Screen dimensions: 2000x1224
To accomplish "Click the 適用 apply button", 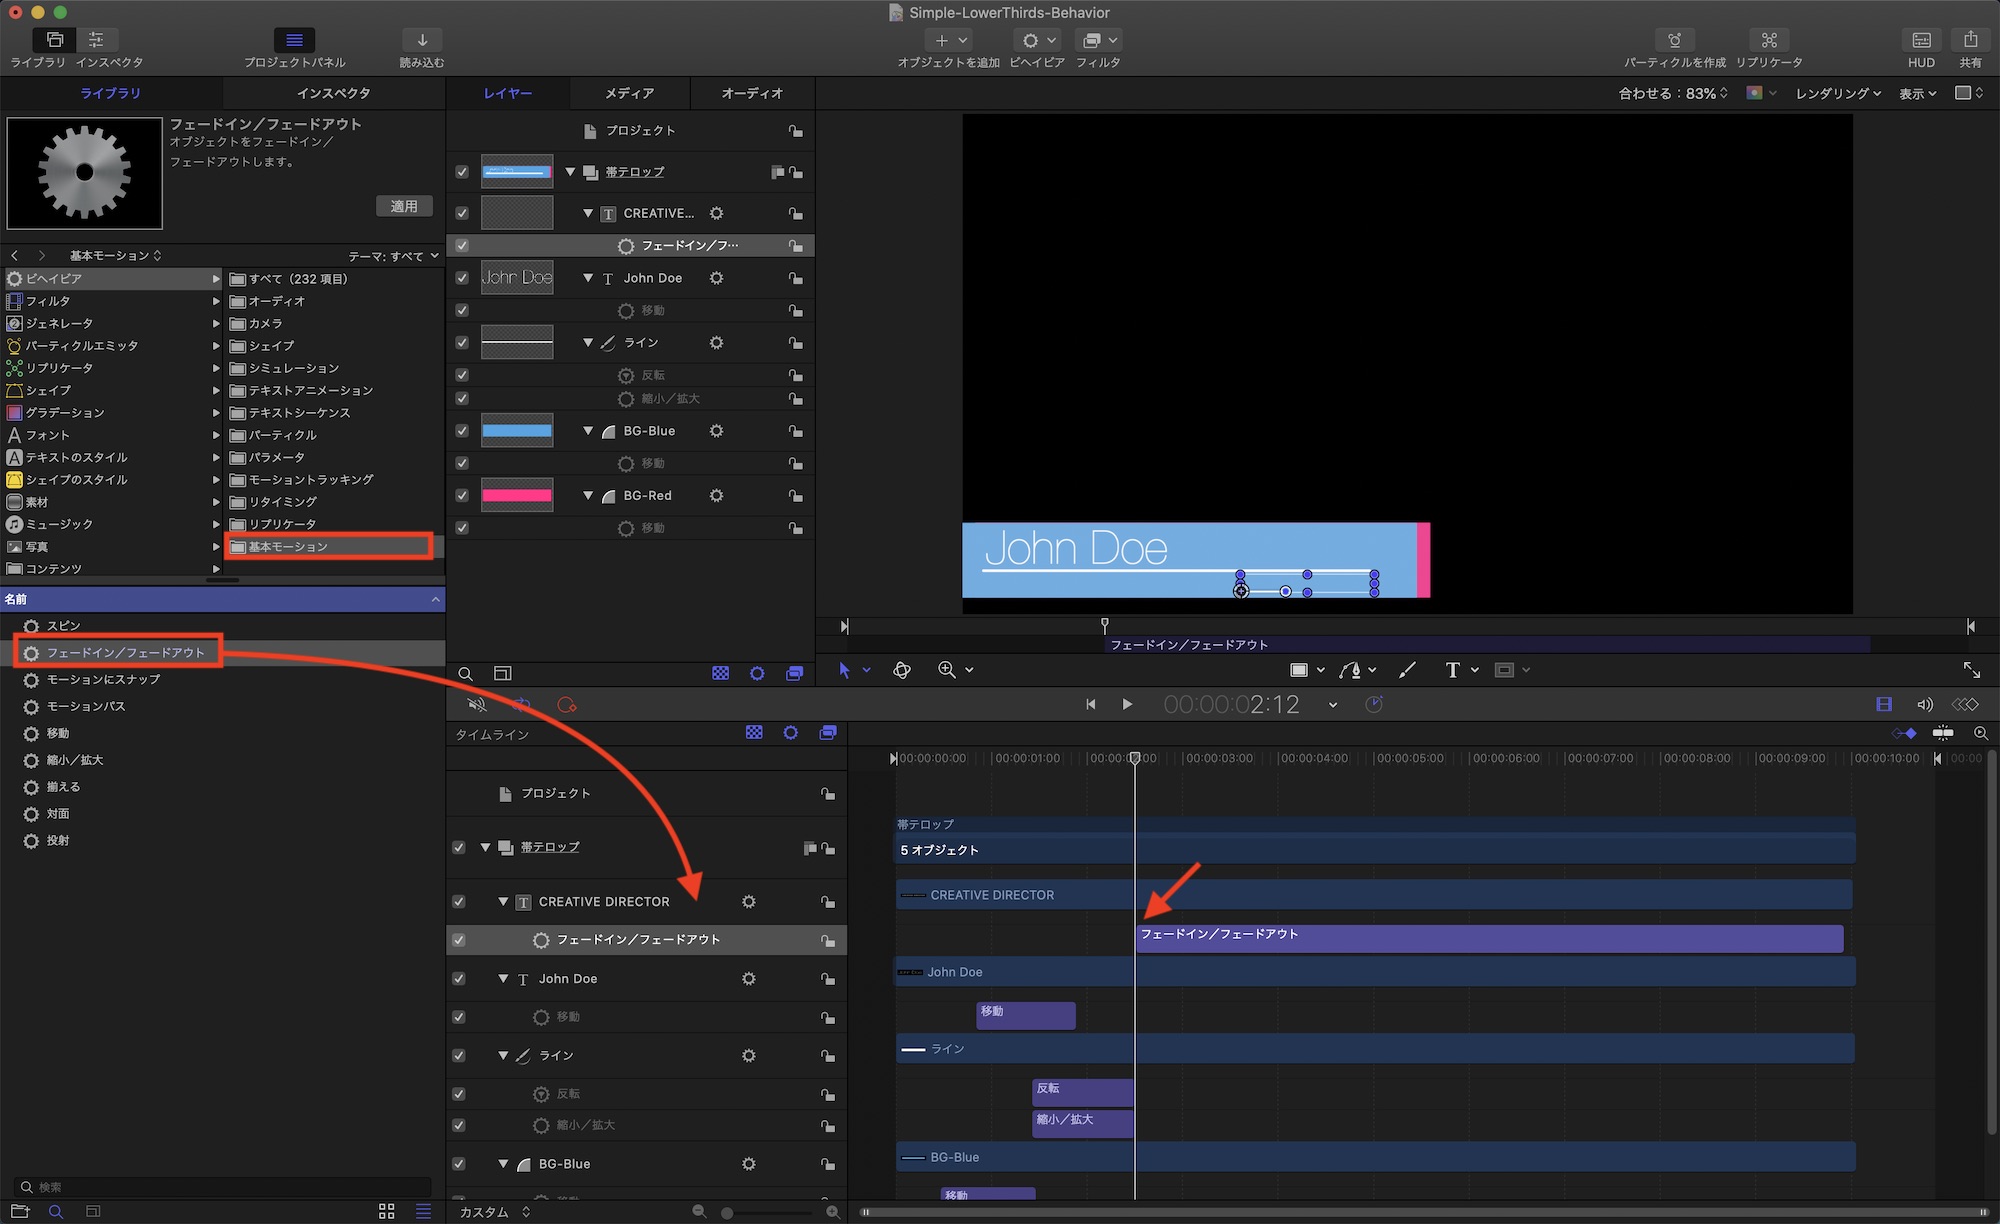I will pos(404,206).
